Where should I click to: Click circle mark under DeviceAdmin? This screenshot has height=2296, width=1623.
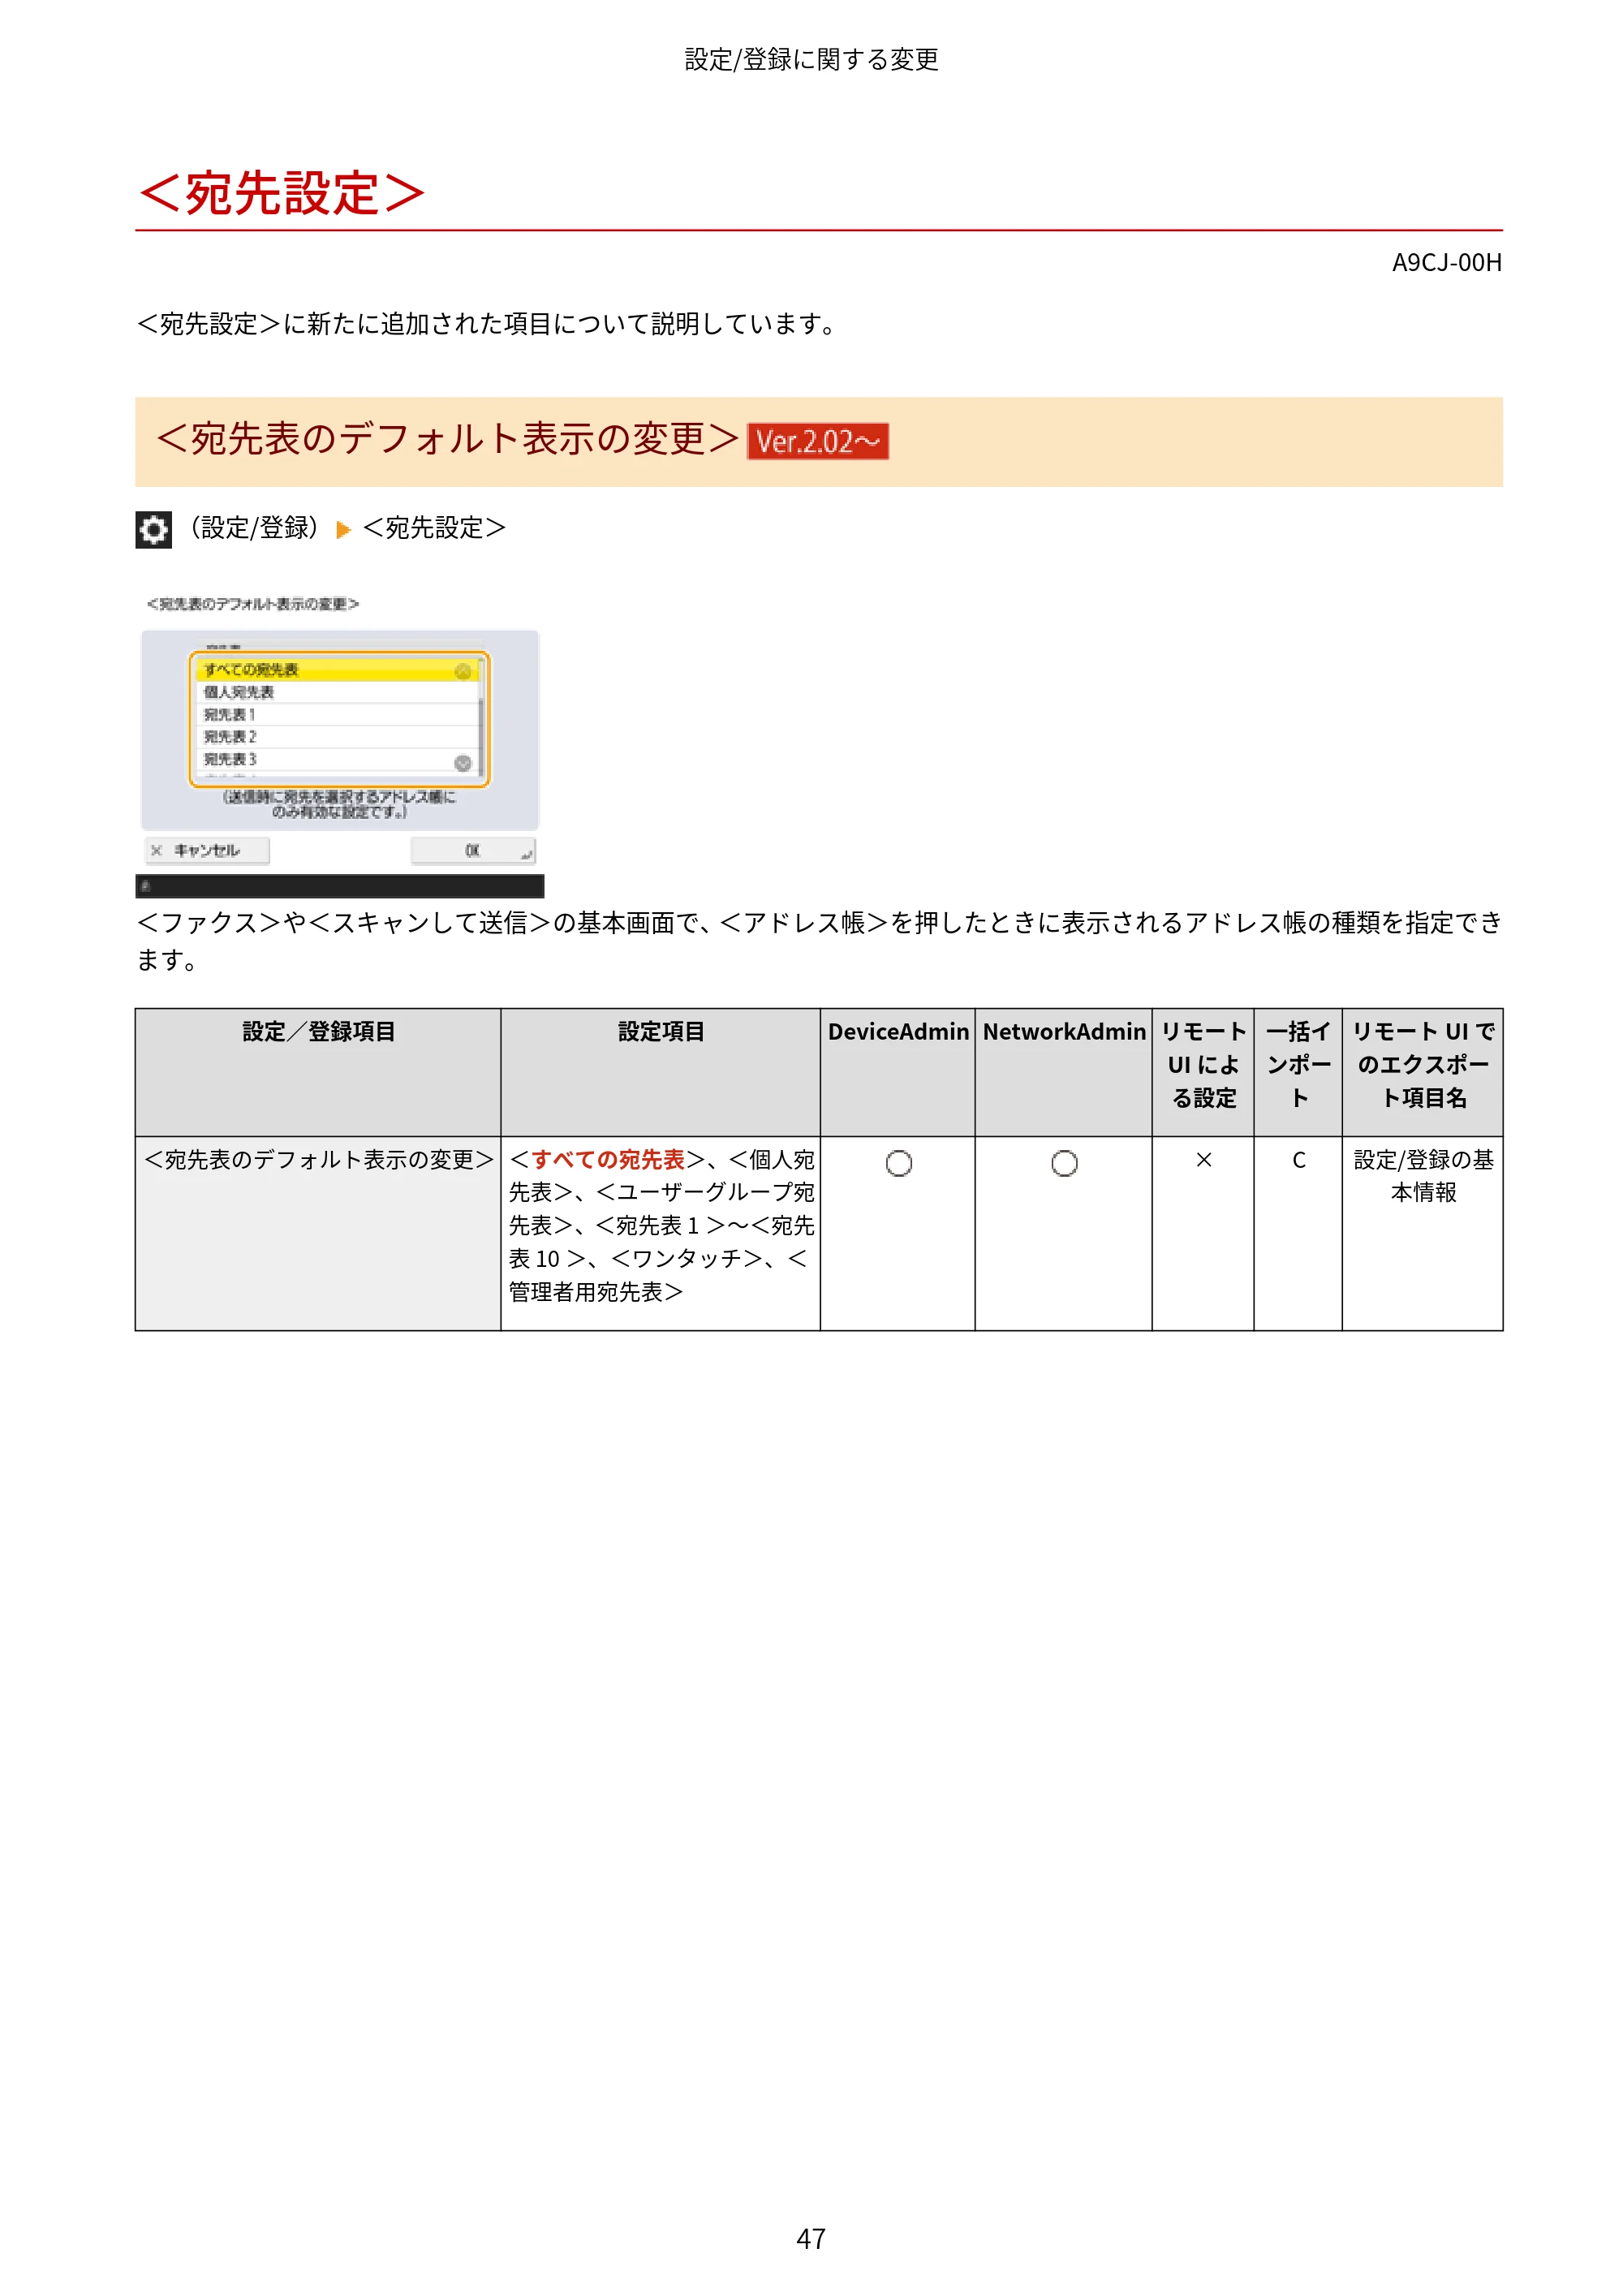(899, 1163)
